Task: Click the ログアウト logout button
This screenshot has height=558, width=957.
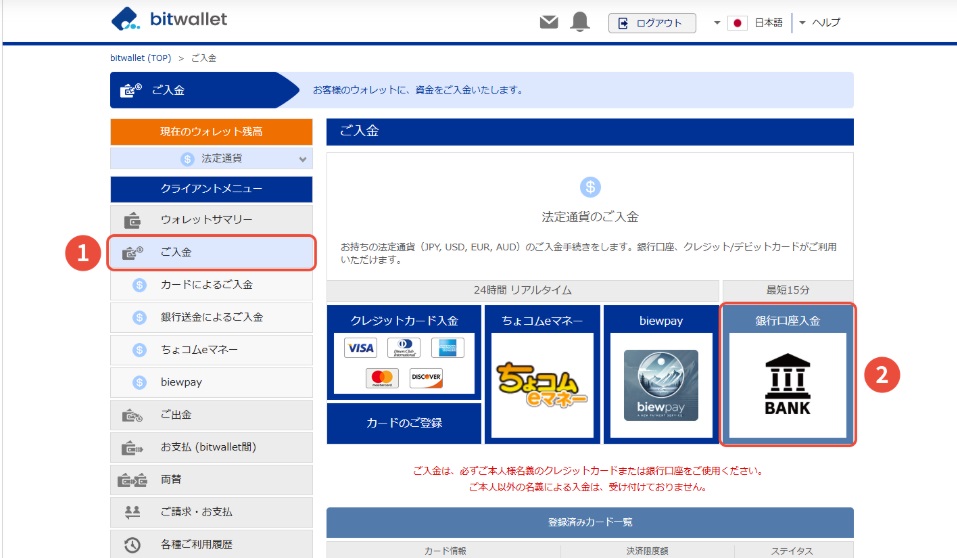Action: pyautogui.click(x=652, y=23)
